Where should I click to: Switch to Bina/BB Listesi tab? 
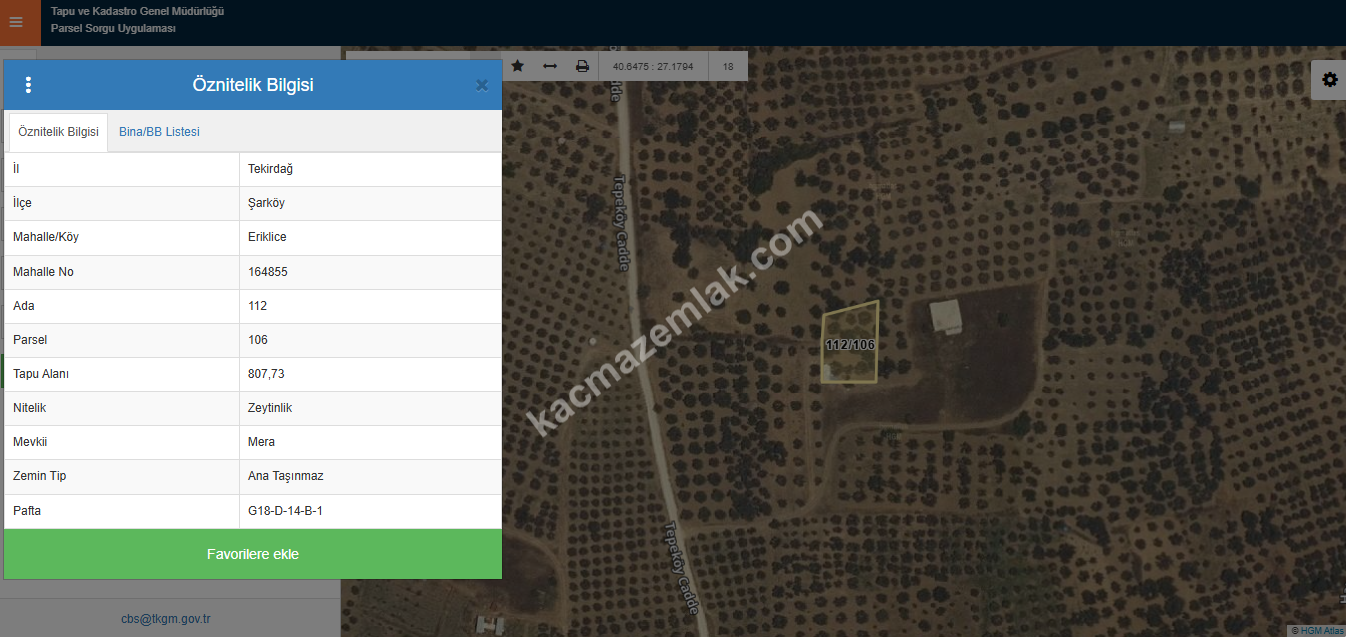point(159,132)
